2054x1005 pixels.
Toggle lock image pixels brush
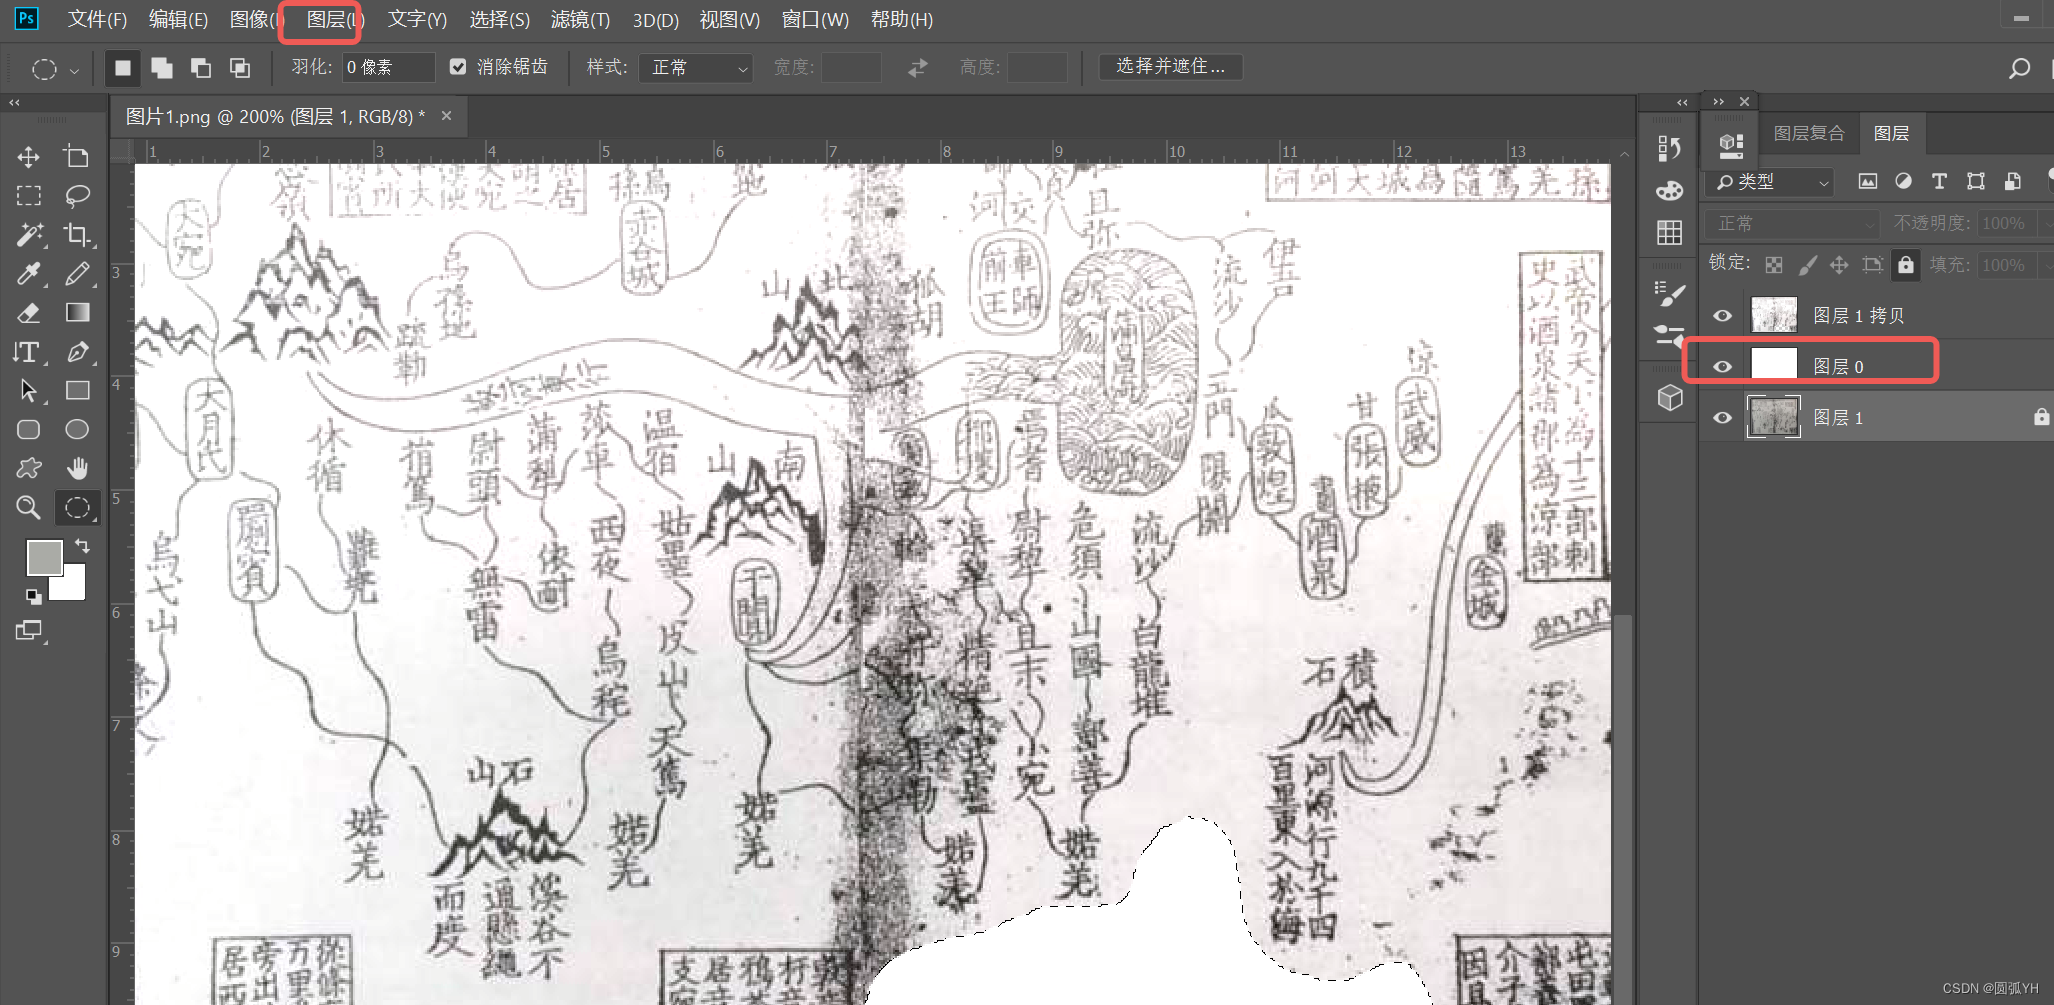click(1807, 265)
